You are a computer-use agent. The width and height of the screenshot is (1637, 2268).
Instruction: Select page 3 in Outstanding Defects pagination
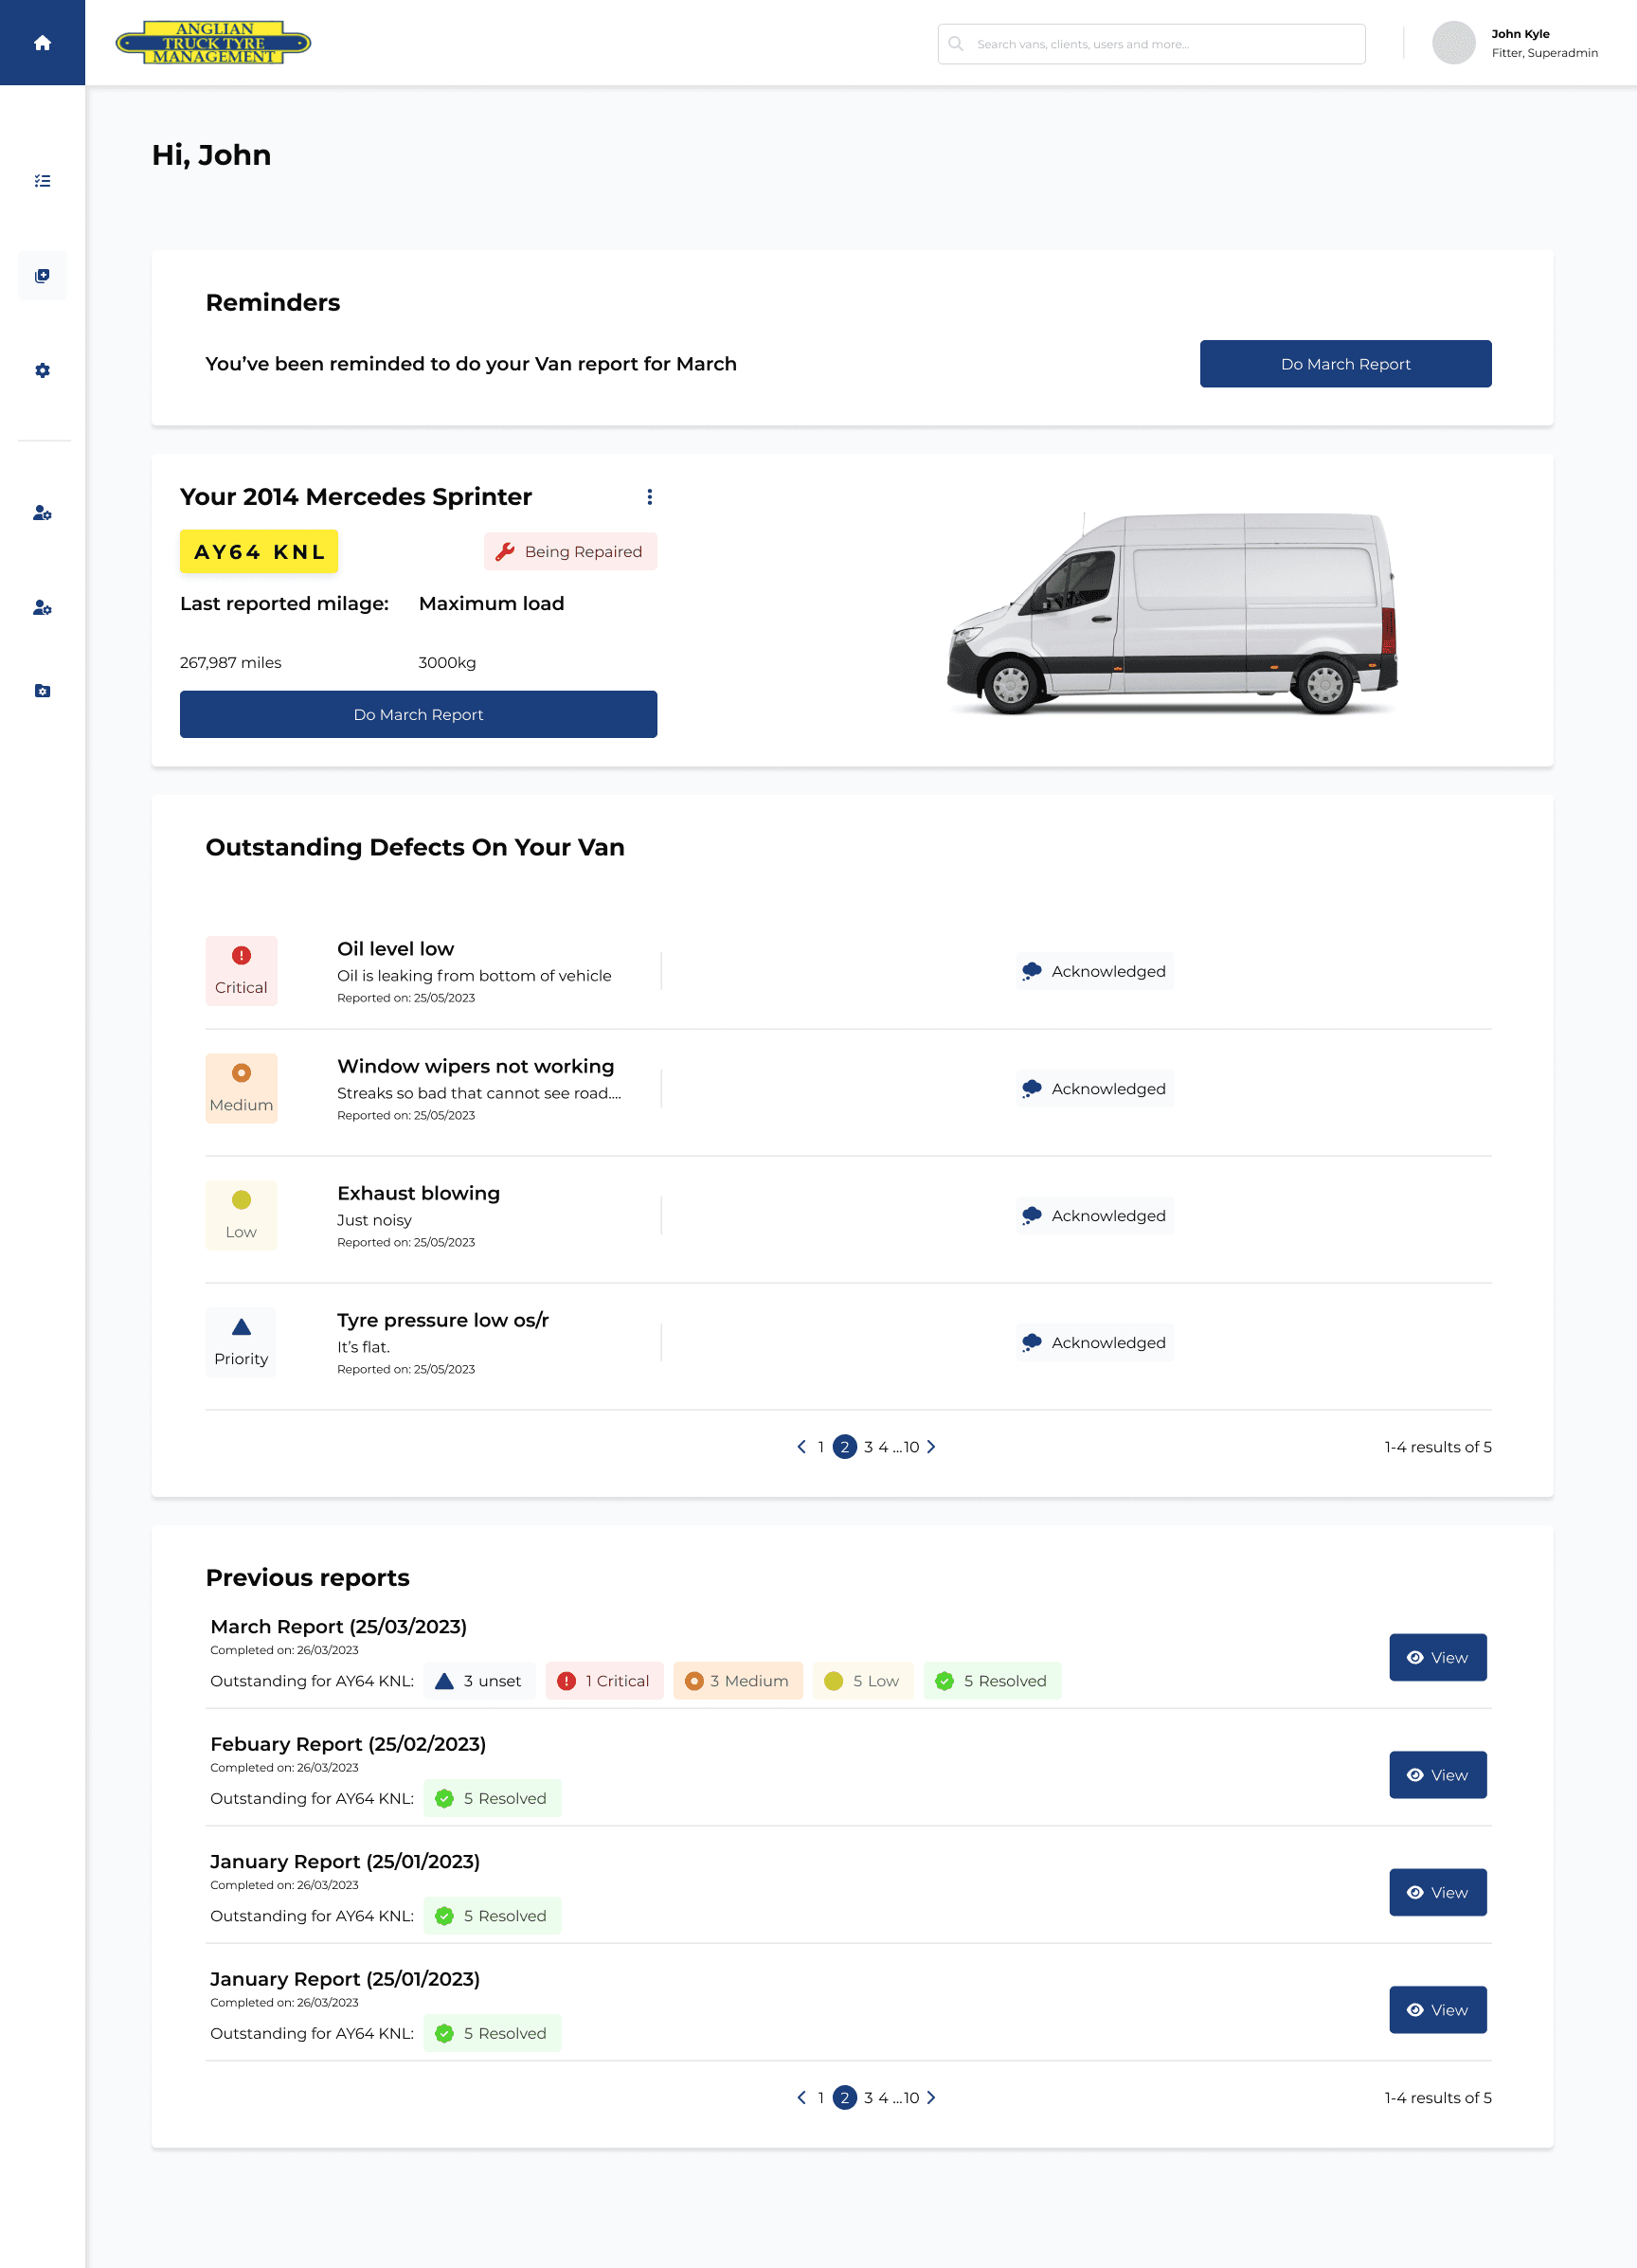click(x=868, y=1447)
